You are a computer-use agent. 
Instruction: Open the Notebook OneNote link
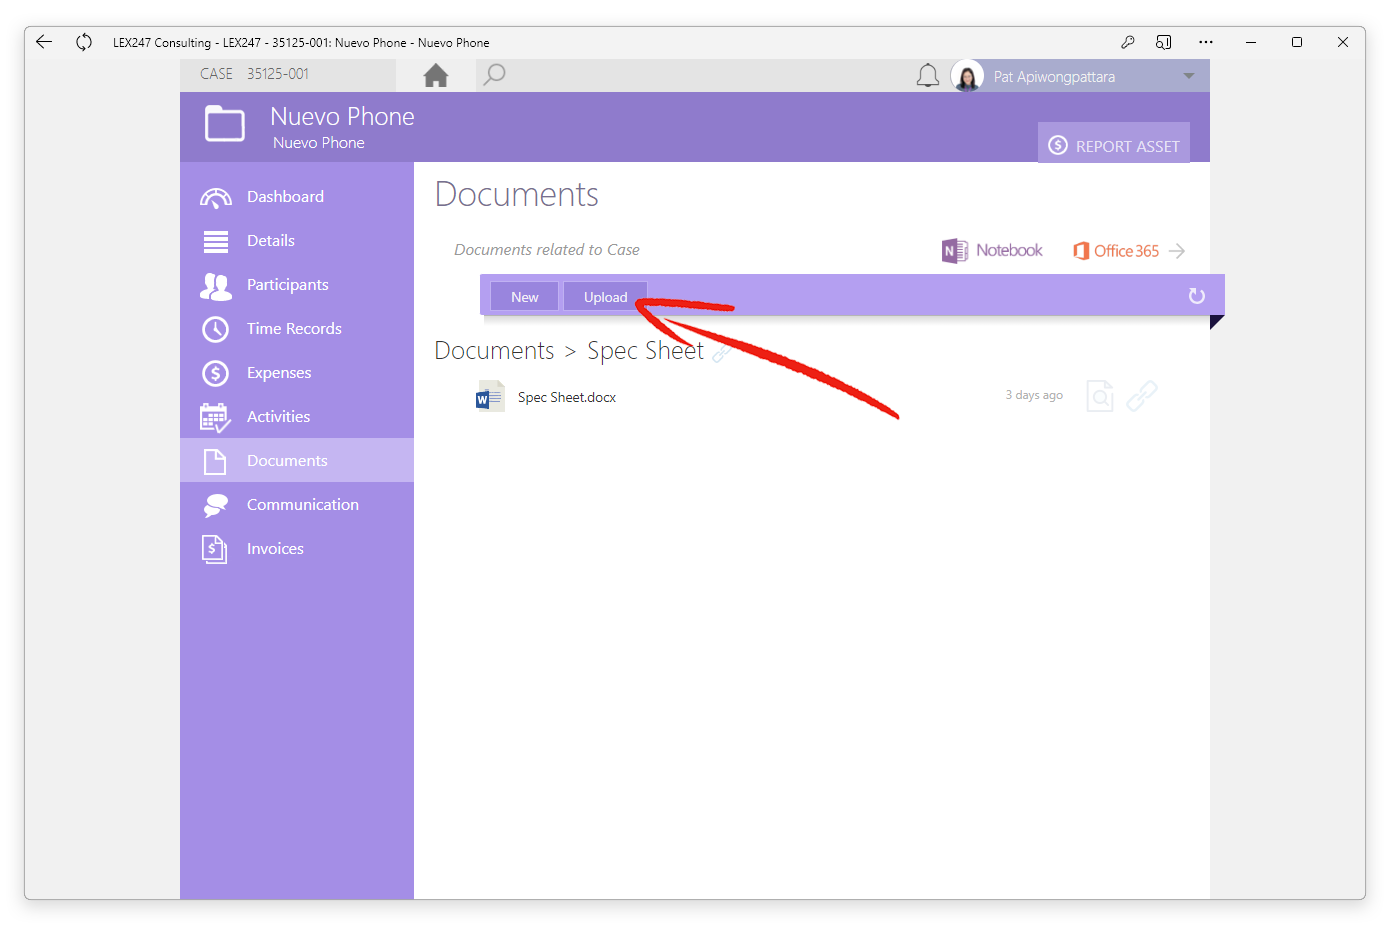pyautogui.click(x=992, y=251)
